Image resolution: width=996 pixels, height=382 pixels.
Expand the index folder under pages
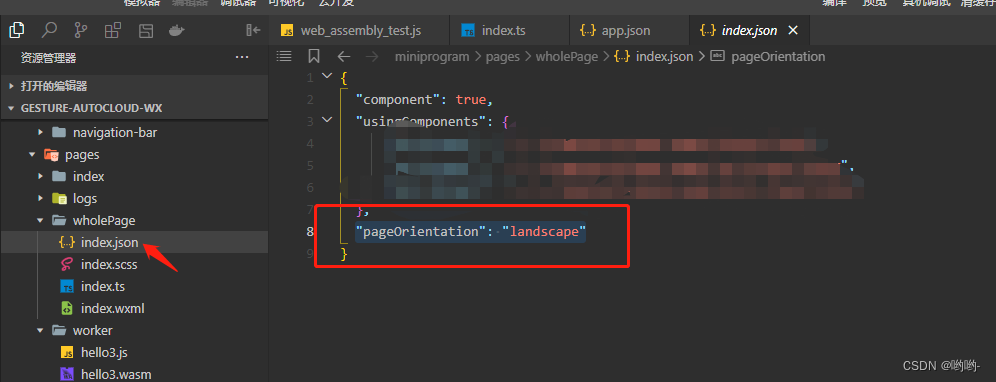point(134,176)
